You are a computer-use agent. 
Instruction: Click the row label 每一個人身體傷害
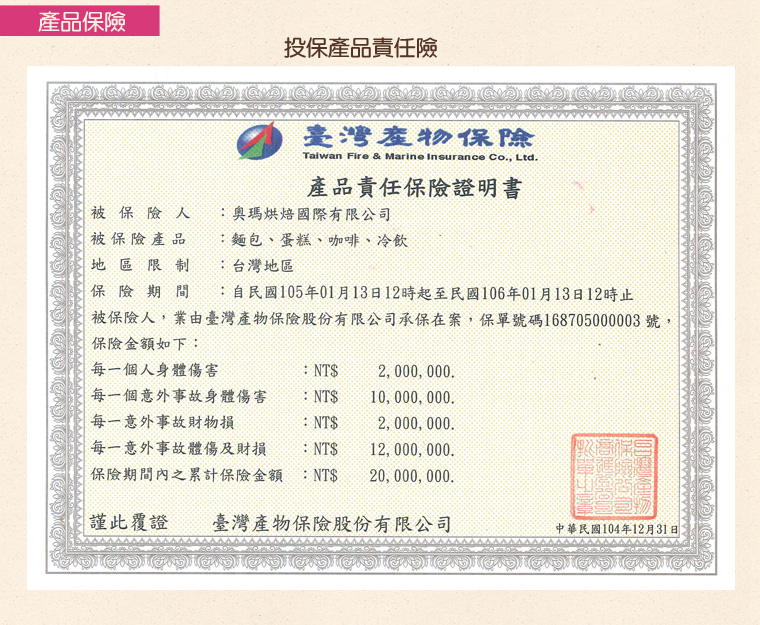155,370
